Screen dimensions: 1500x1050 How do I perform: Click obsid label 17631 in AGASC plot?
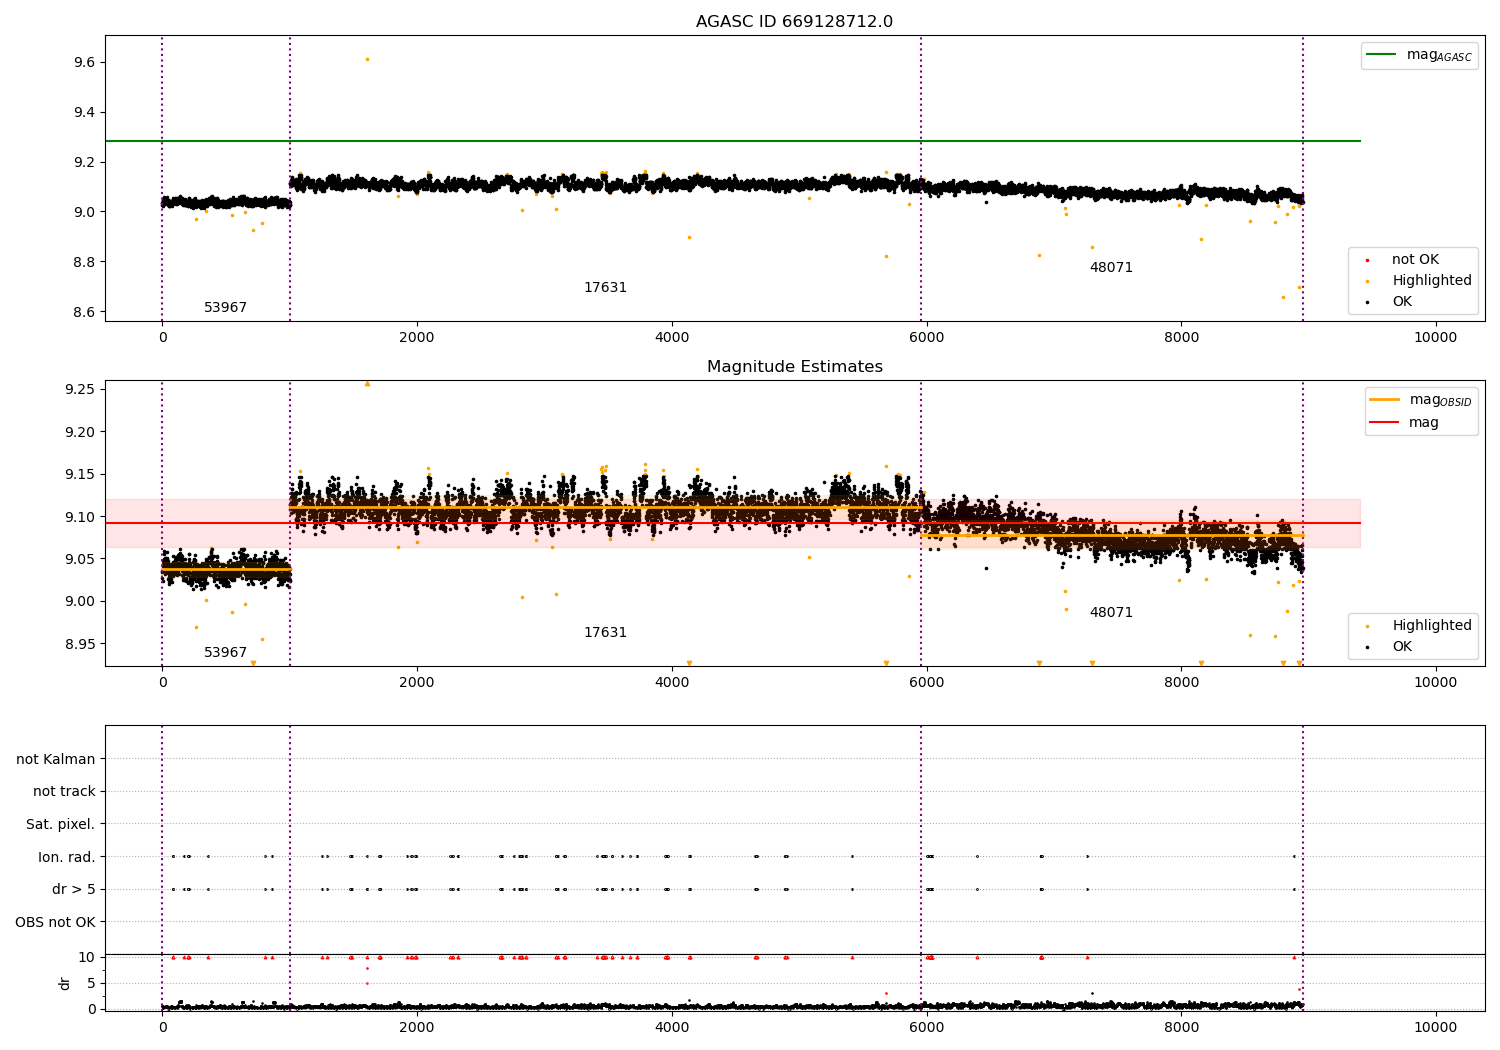point(605,288)
